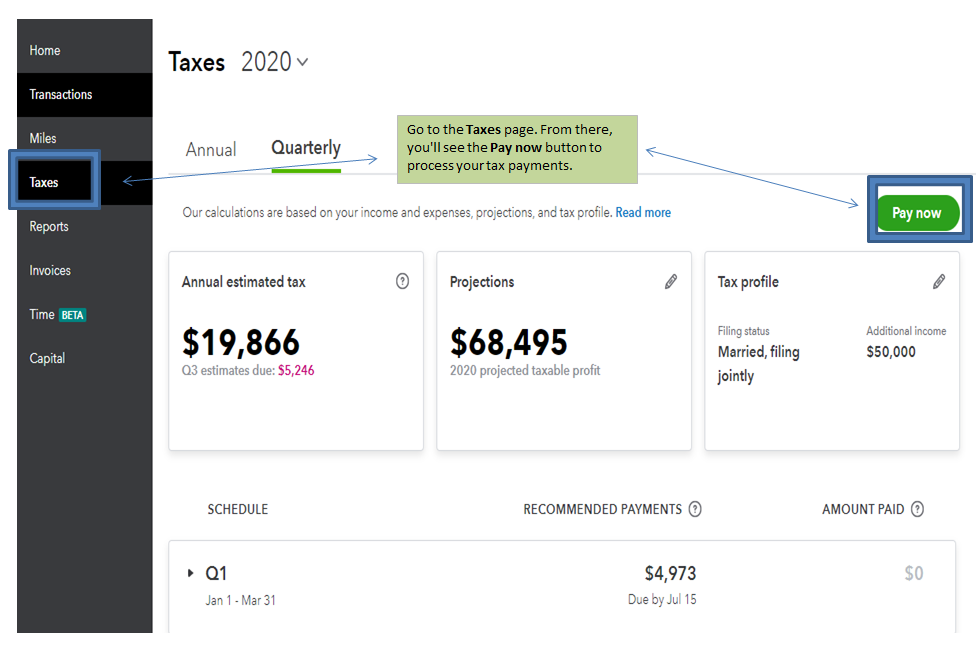The height and width of the screenshot is (651, 976).
Task: Go to the Miles section
Action: [44, 138]
